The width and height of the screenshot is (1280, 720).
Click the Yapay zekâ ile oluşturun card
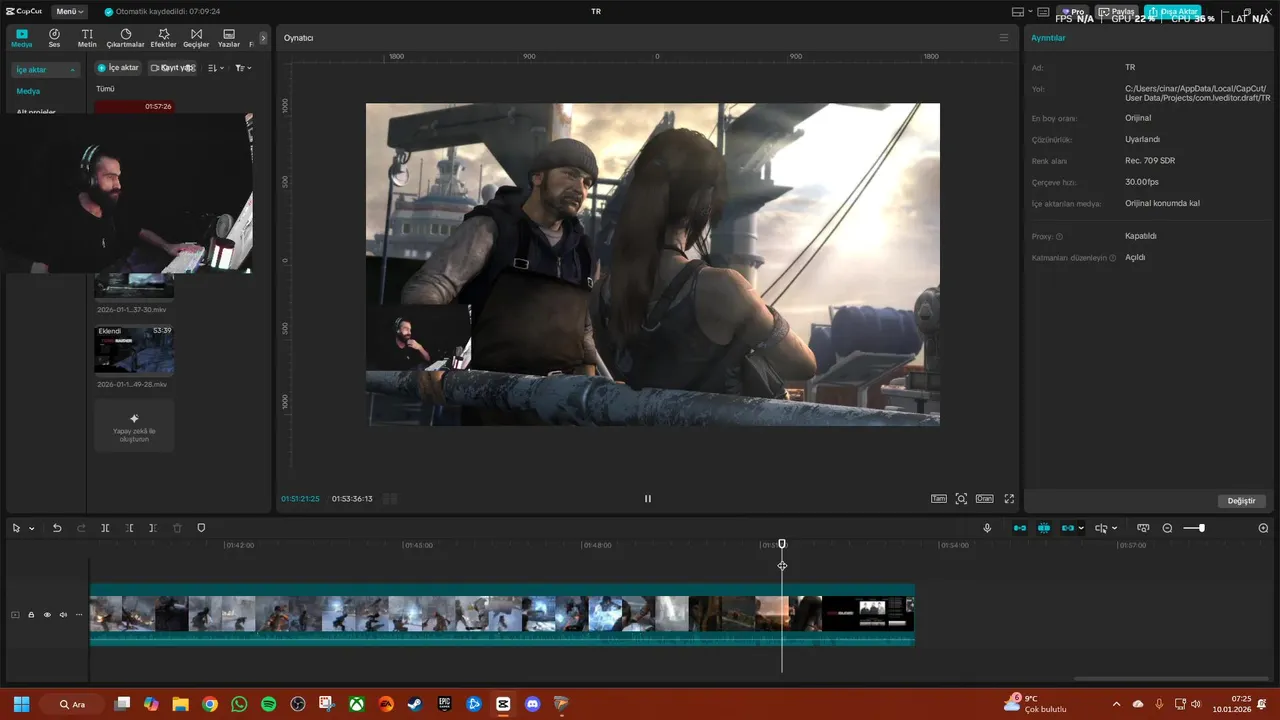pyautogui.click(x=134, y=425)
